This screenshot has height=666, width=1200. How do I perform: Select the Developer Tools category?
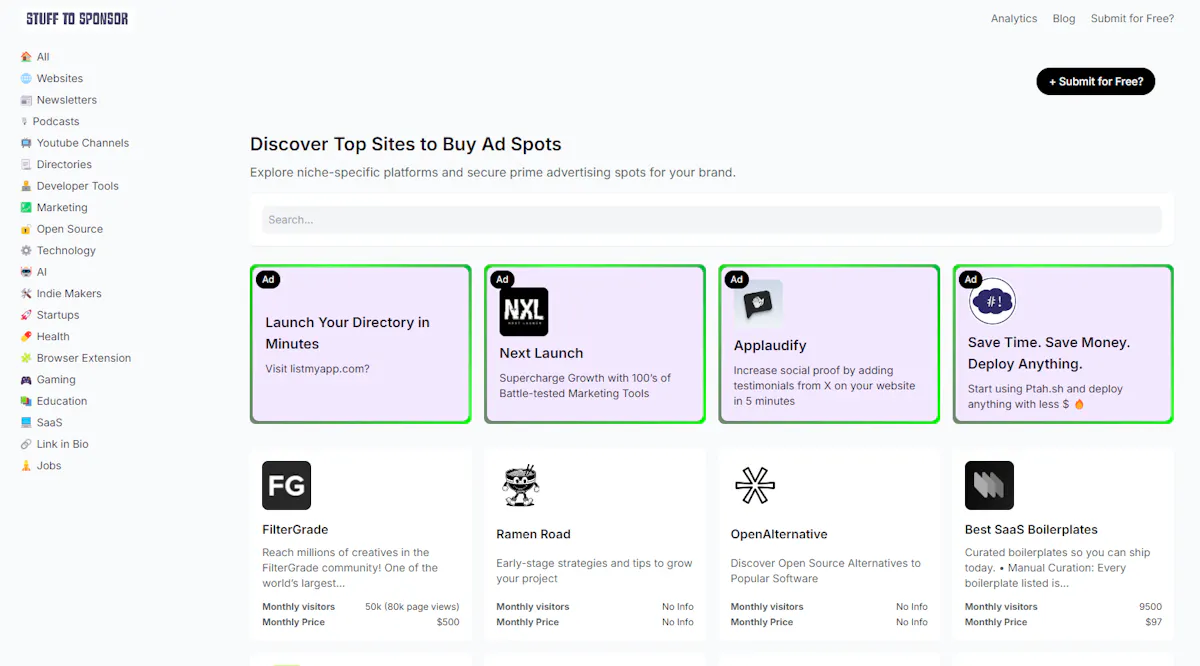point(78,186)
